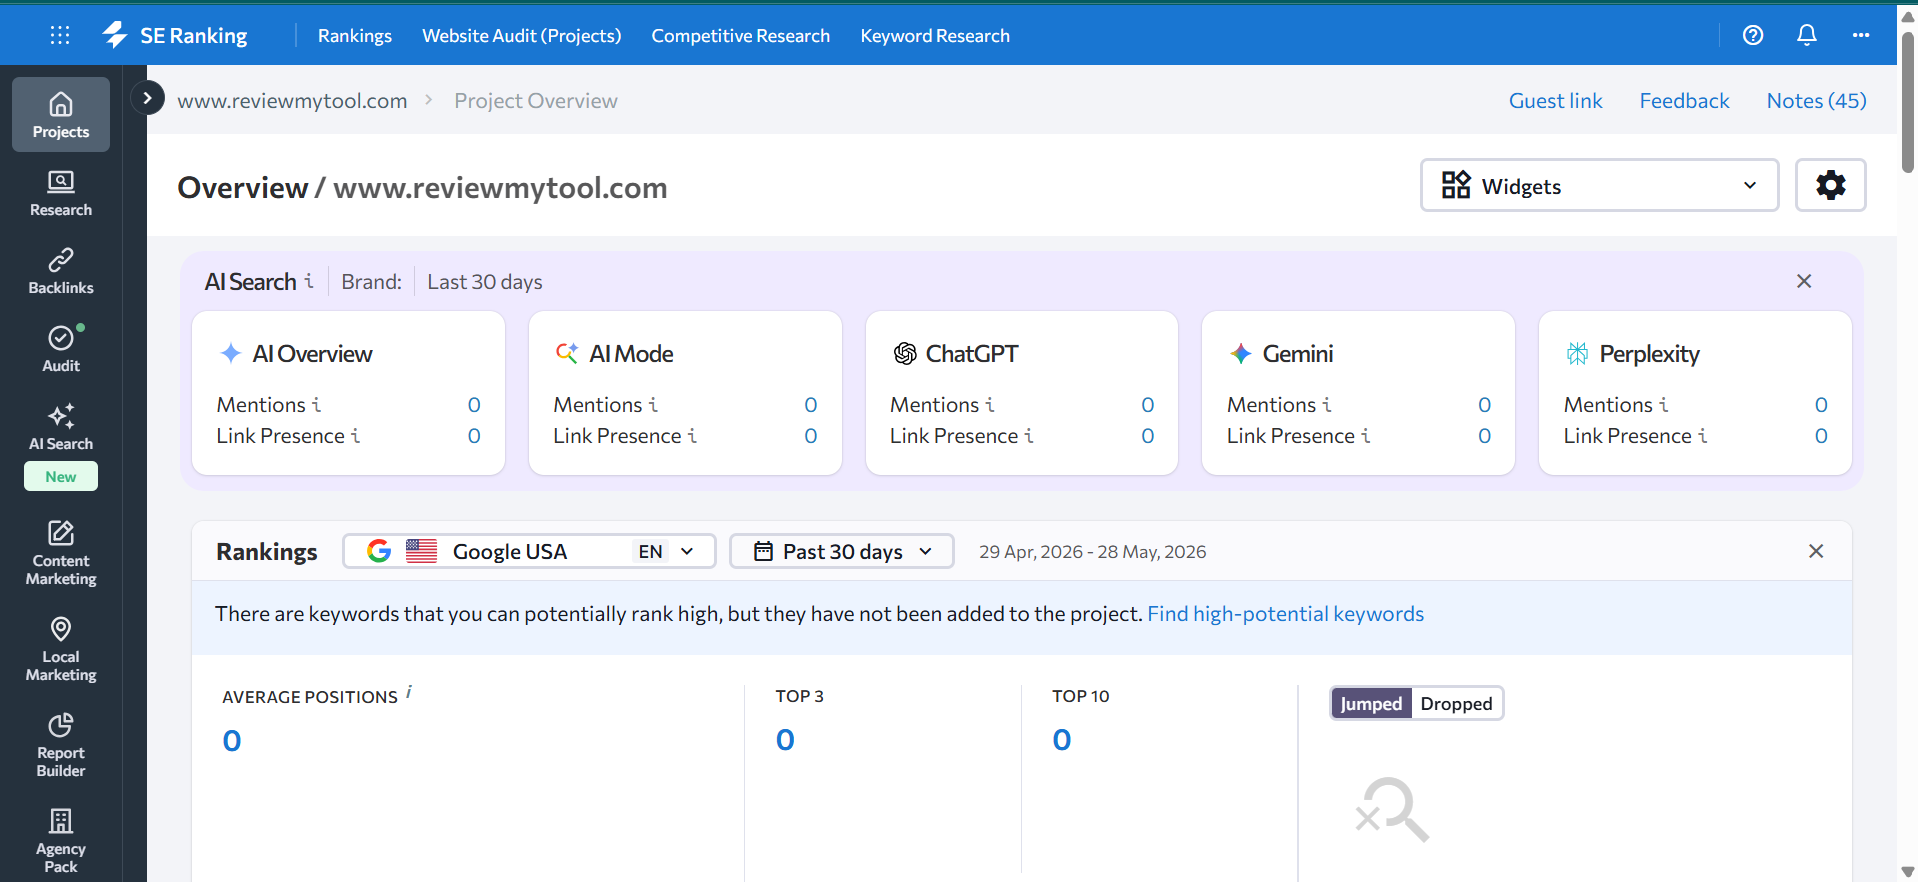Open the apps grid menu icon
Image resolution: width=1918 pixels, height=882 pixels.
(x=60, y=35)
